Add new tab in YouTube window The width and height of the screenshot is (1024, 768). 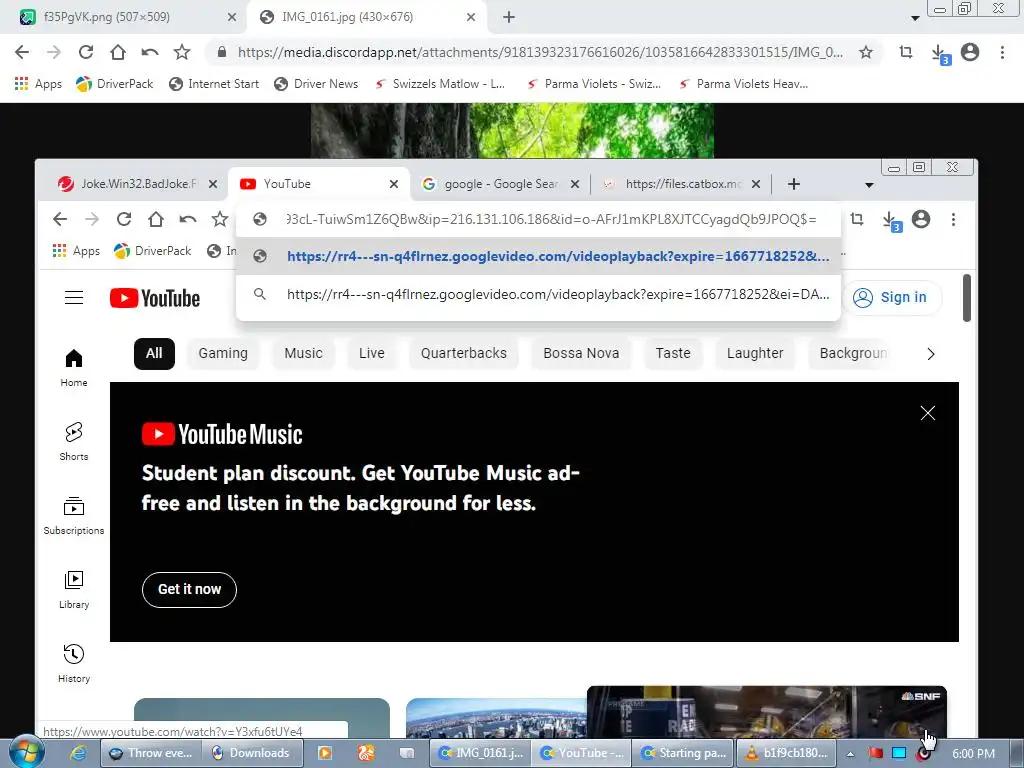tap(793, 184)
